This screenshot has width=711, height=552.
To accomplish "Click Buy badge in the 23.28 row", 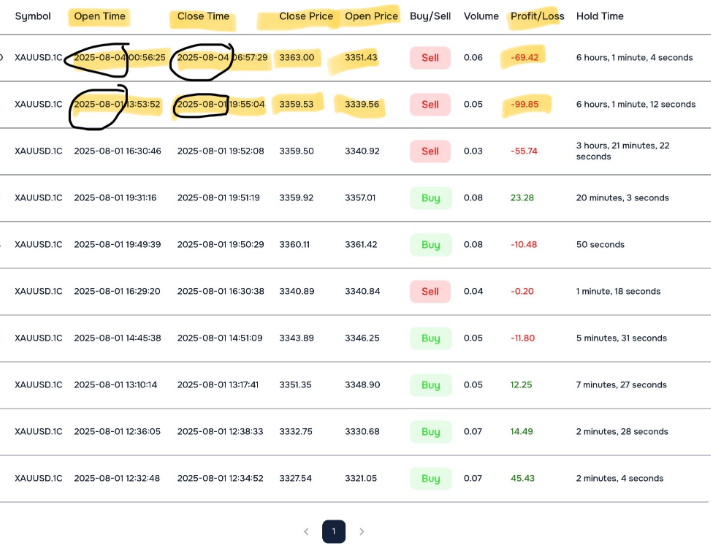I will pyautogui.click(x=431, y=198).
